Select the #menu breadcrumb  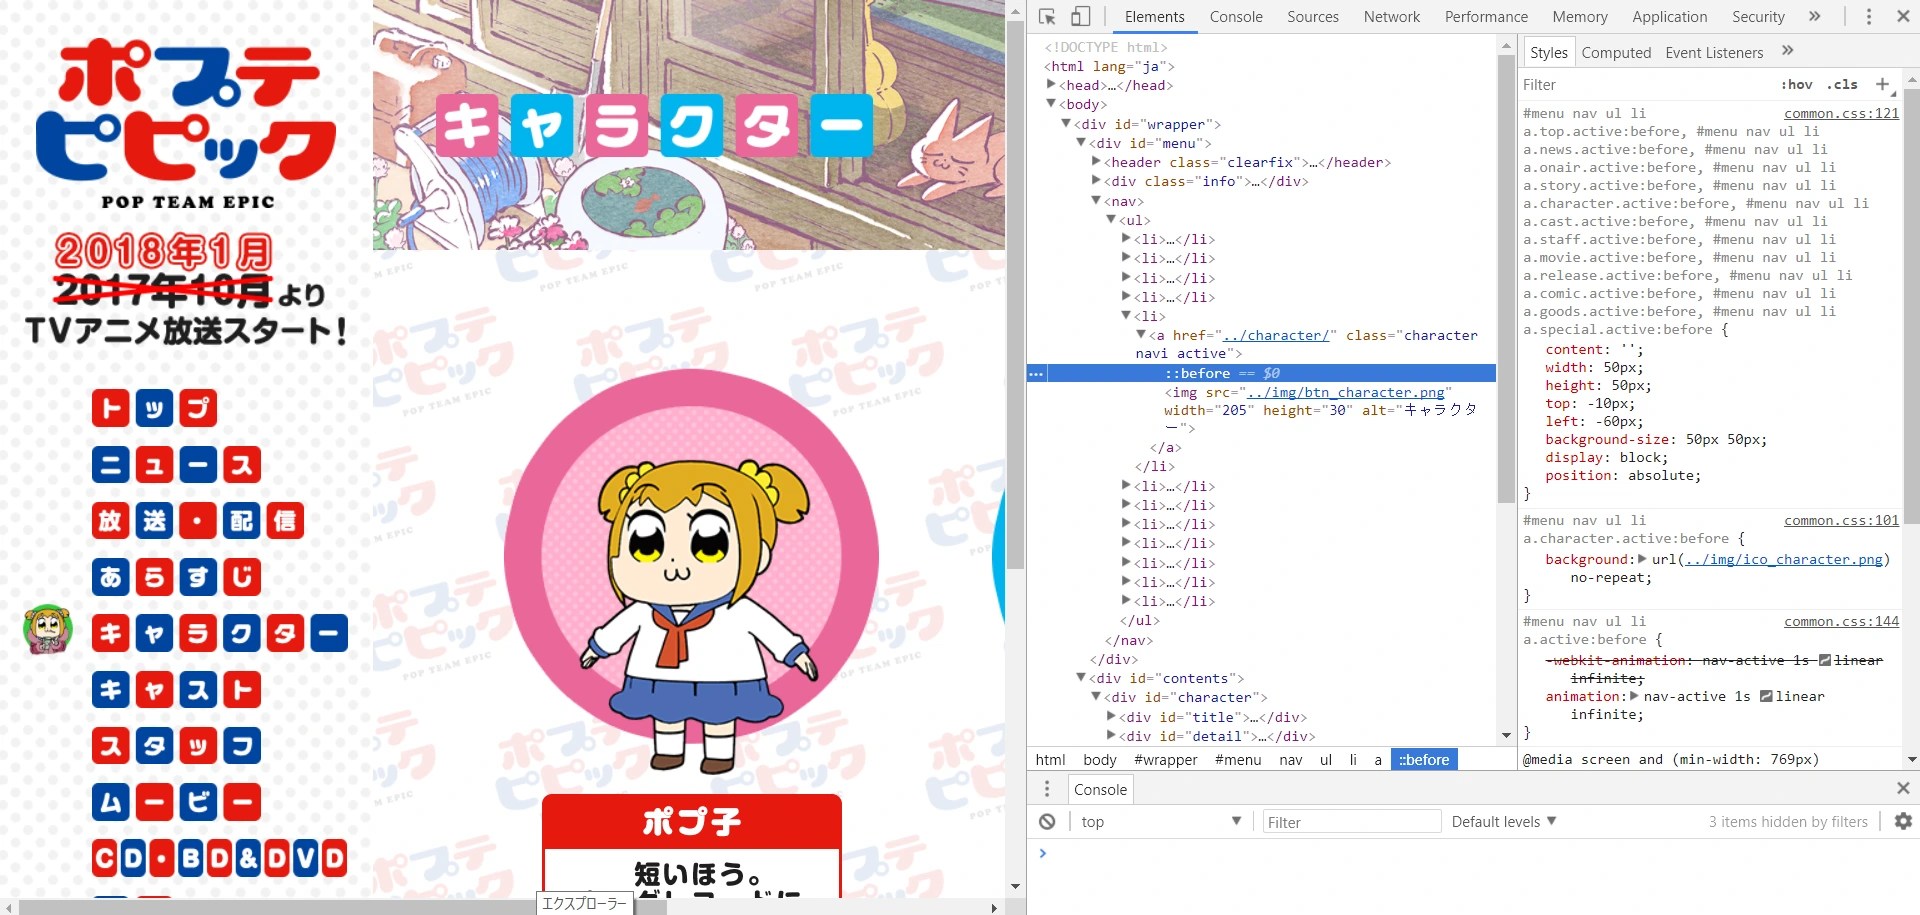(1238, 760)
